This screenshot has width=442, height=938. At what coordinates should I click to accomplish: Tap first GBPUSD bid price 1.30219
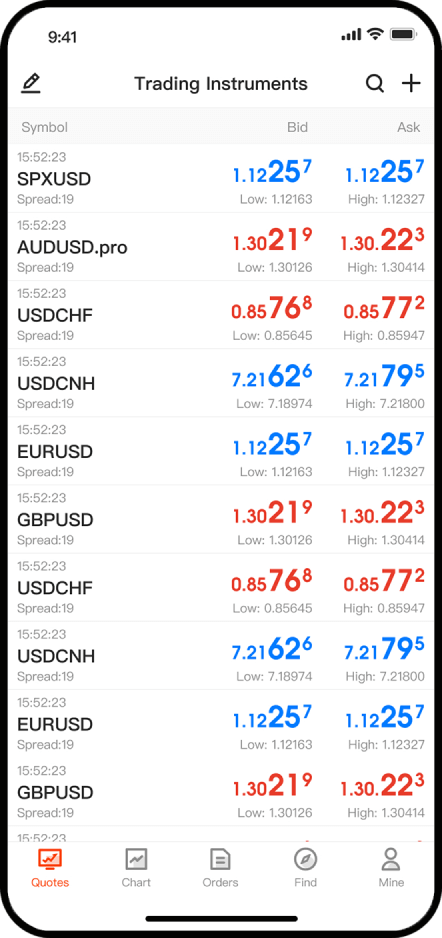coord(272,514)
